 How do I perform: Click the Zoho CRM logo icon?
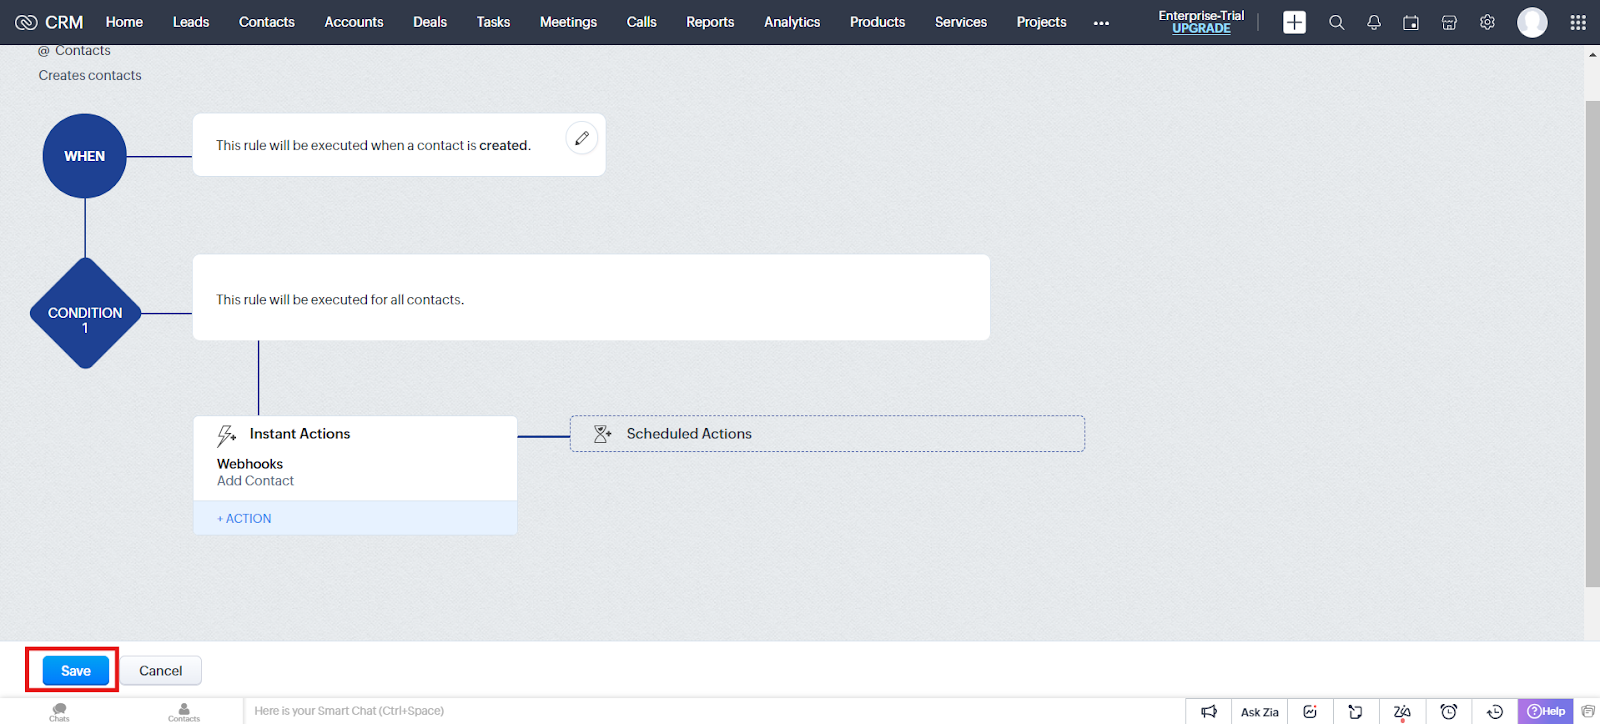click(x=26, y=22)
